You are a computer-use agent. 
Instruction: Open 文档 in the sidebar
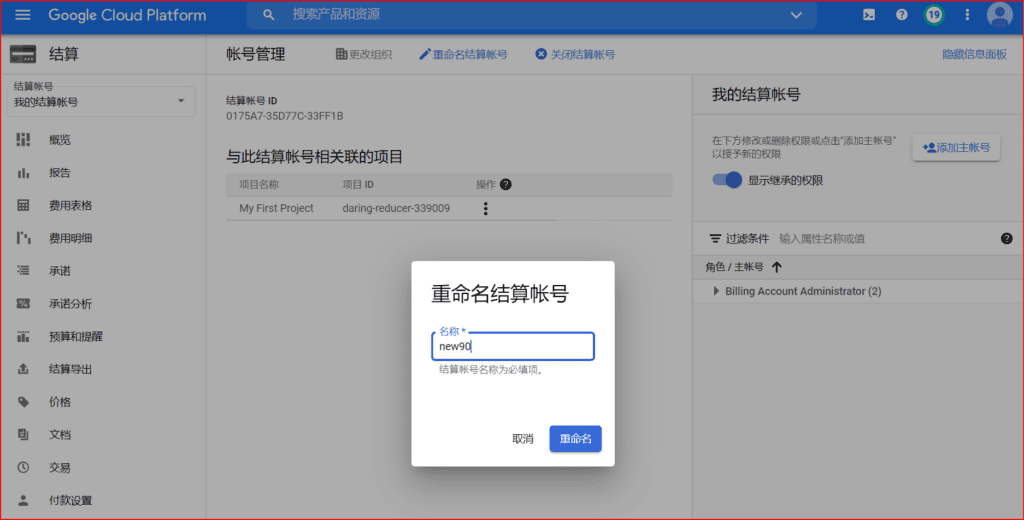tap(59, 434)
